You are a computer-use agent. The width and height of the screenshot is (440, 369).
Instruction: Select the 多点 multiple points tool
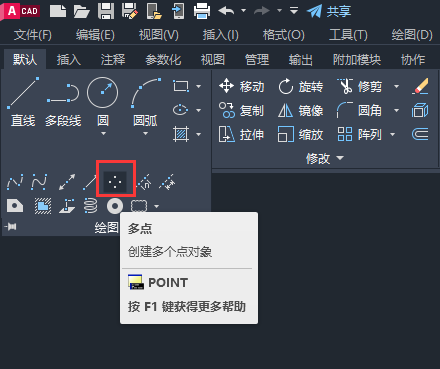115,182
